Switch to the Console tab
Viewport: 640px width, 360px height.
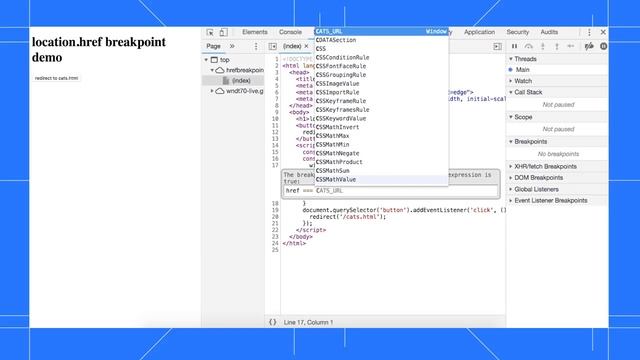(x=290, y=32)
